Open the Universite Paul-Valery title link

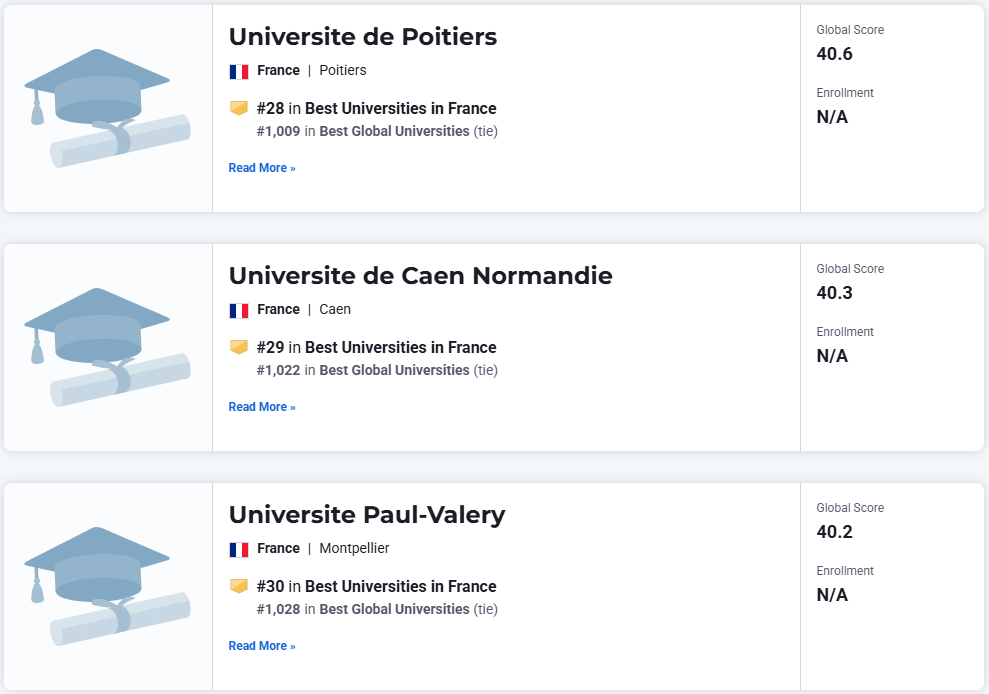[x=367, y=515]
